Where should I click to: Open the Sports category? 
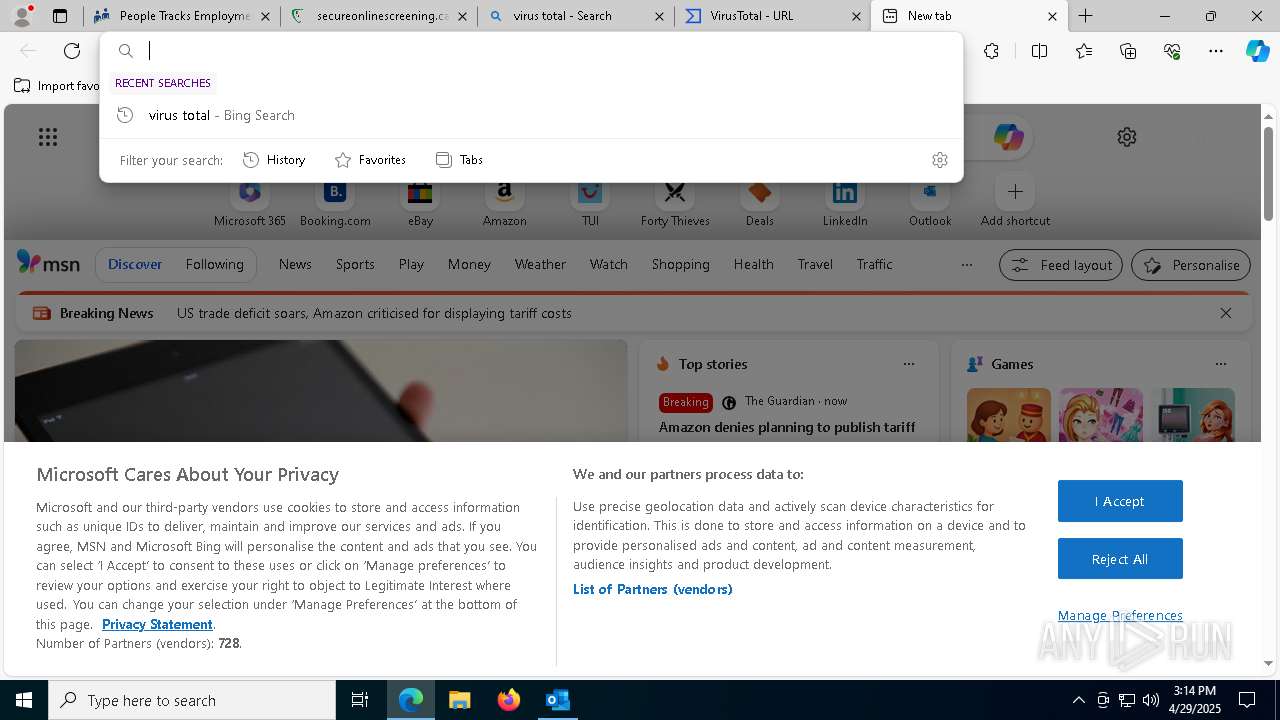[x=355, y=264]
